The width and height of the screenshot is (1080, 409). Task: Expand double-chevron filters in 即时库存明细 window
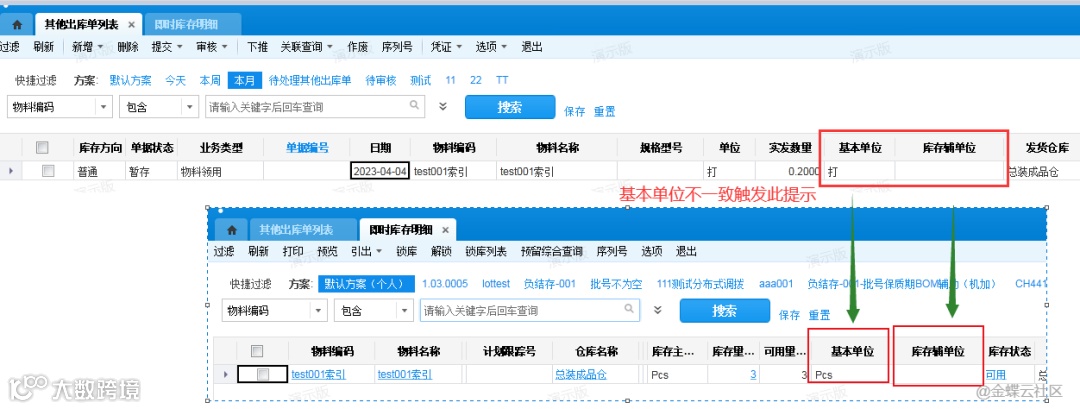tap(658, 311)
